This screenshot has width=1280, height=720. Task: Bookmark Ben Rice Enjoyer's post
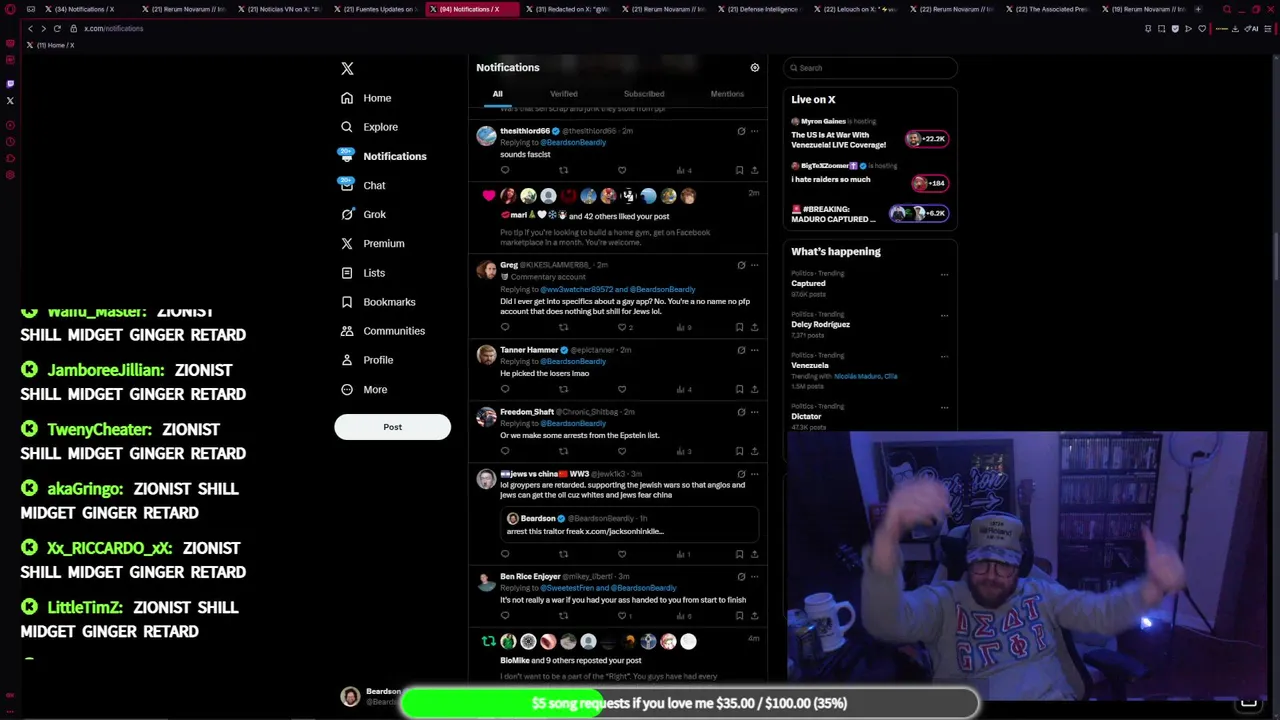click(x=739, y=616)
